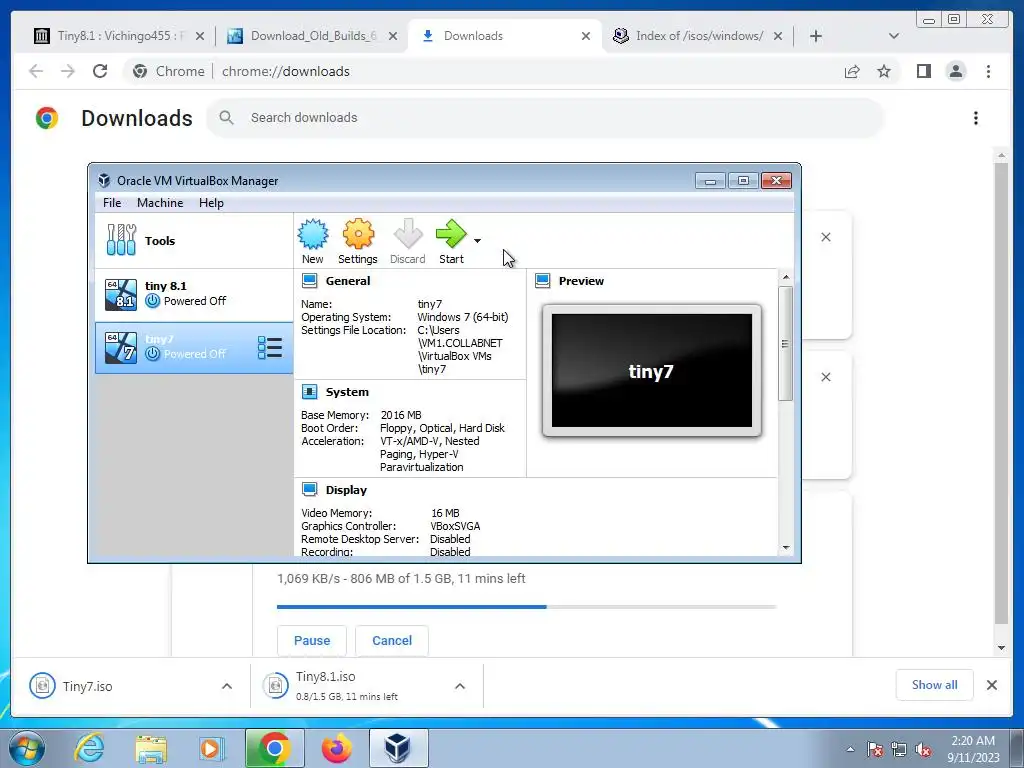Click the VirtualBox details scrollbar up arrow
Viewport: 1024px width, 768px height.
[786, 278]
